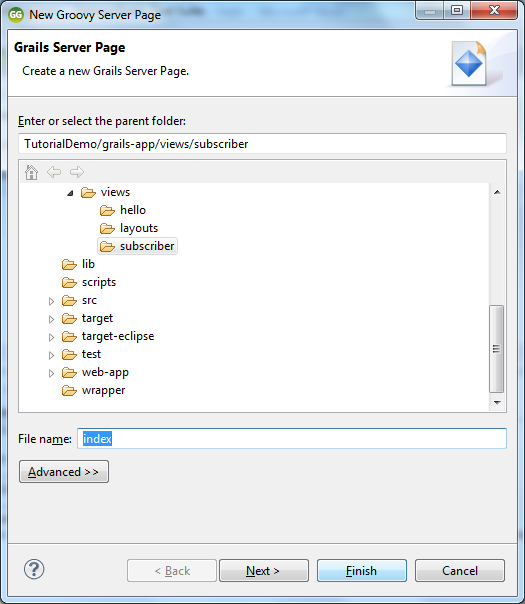525x604 pixels.
Task: Click the hello folder icon
Action: tap(107, 210)
